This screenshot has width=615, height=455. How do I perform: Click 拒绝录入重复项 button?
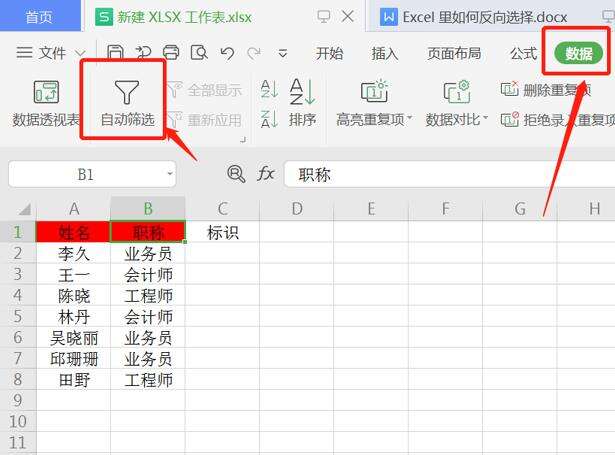coord(558,120)
